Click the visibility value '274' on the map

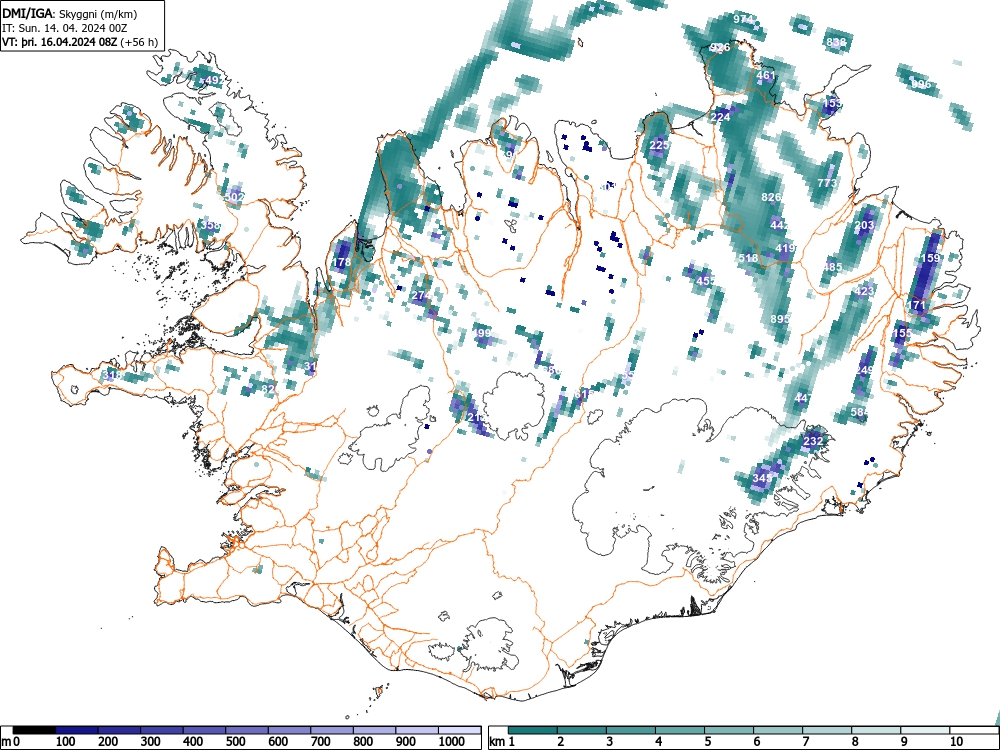pos(420,295)
